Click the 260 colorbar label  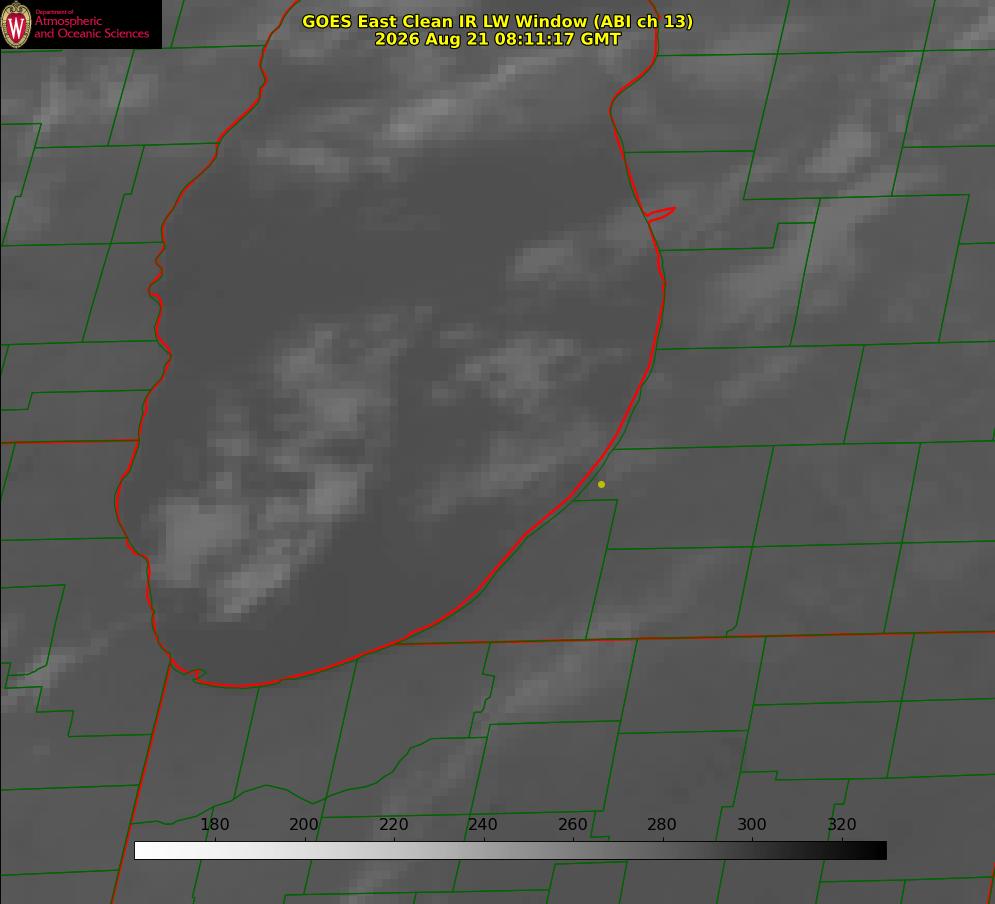(x=572, y=824)
